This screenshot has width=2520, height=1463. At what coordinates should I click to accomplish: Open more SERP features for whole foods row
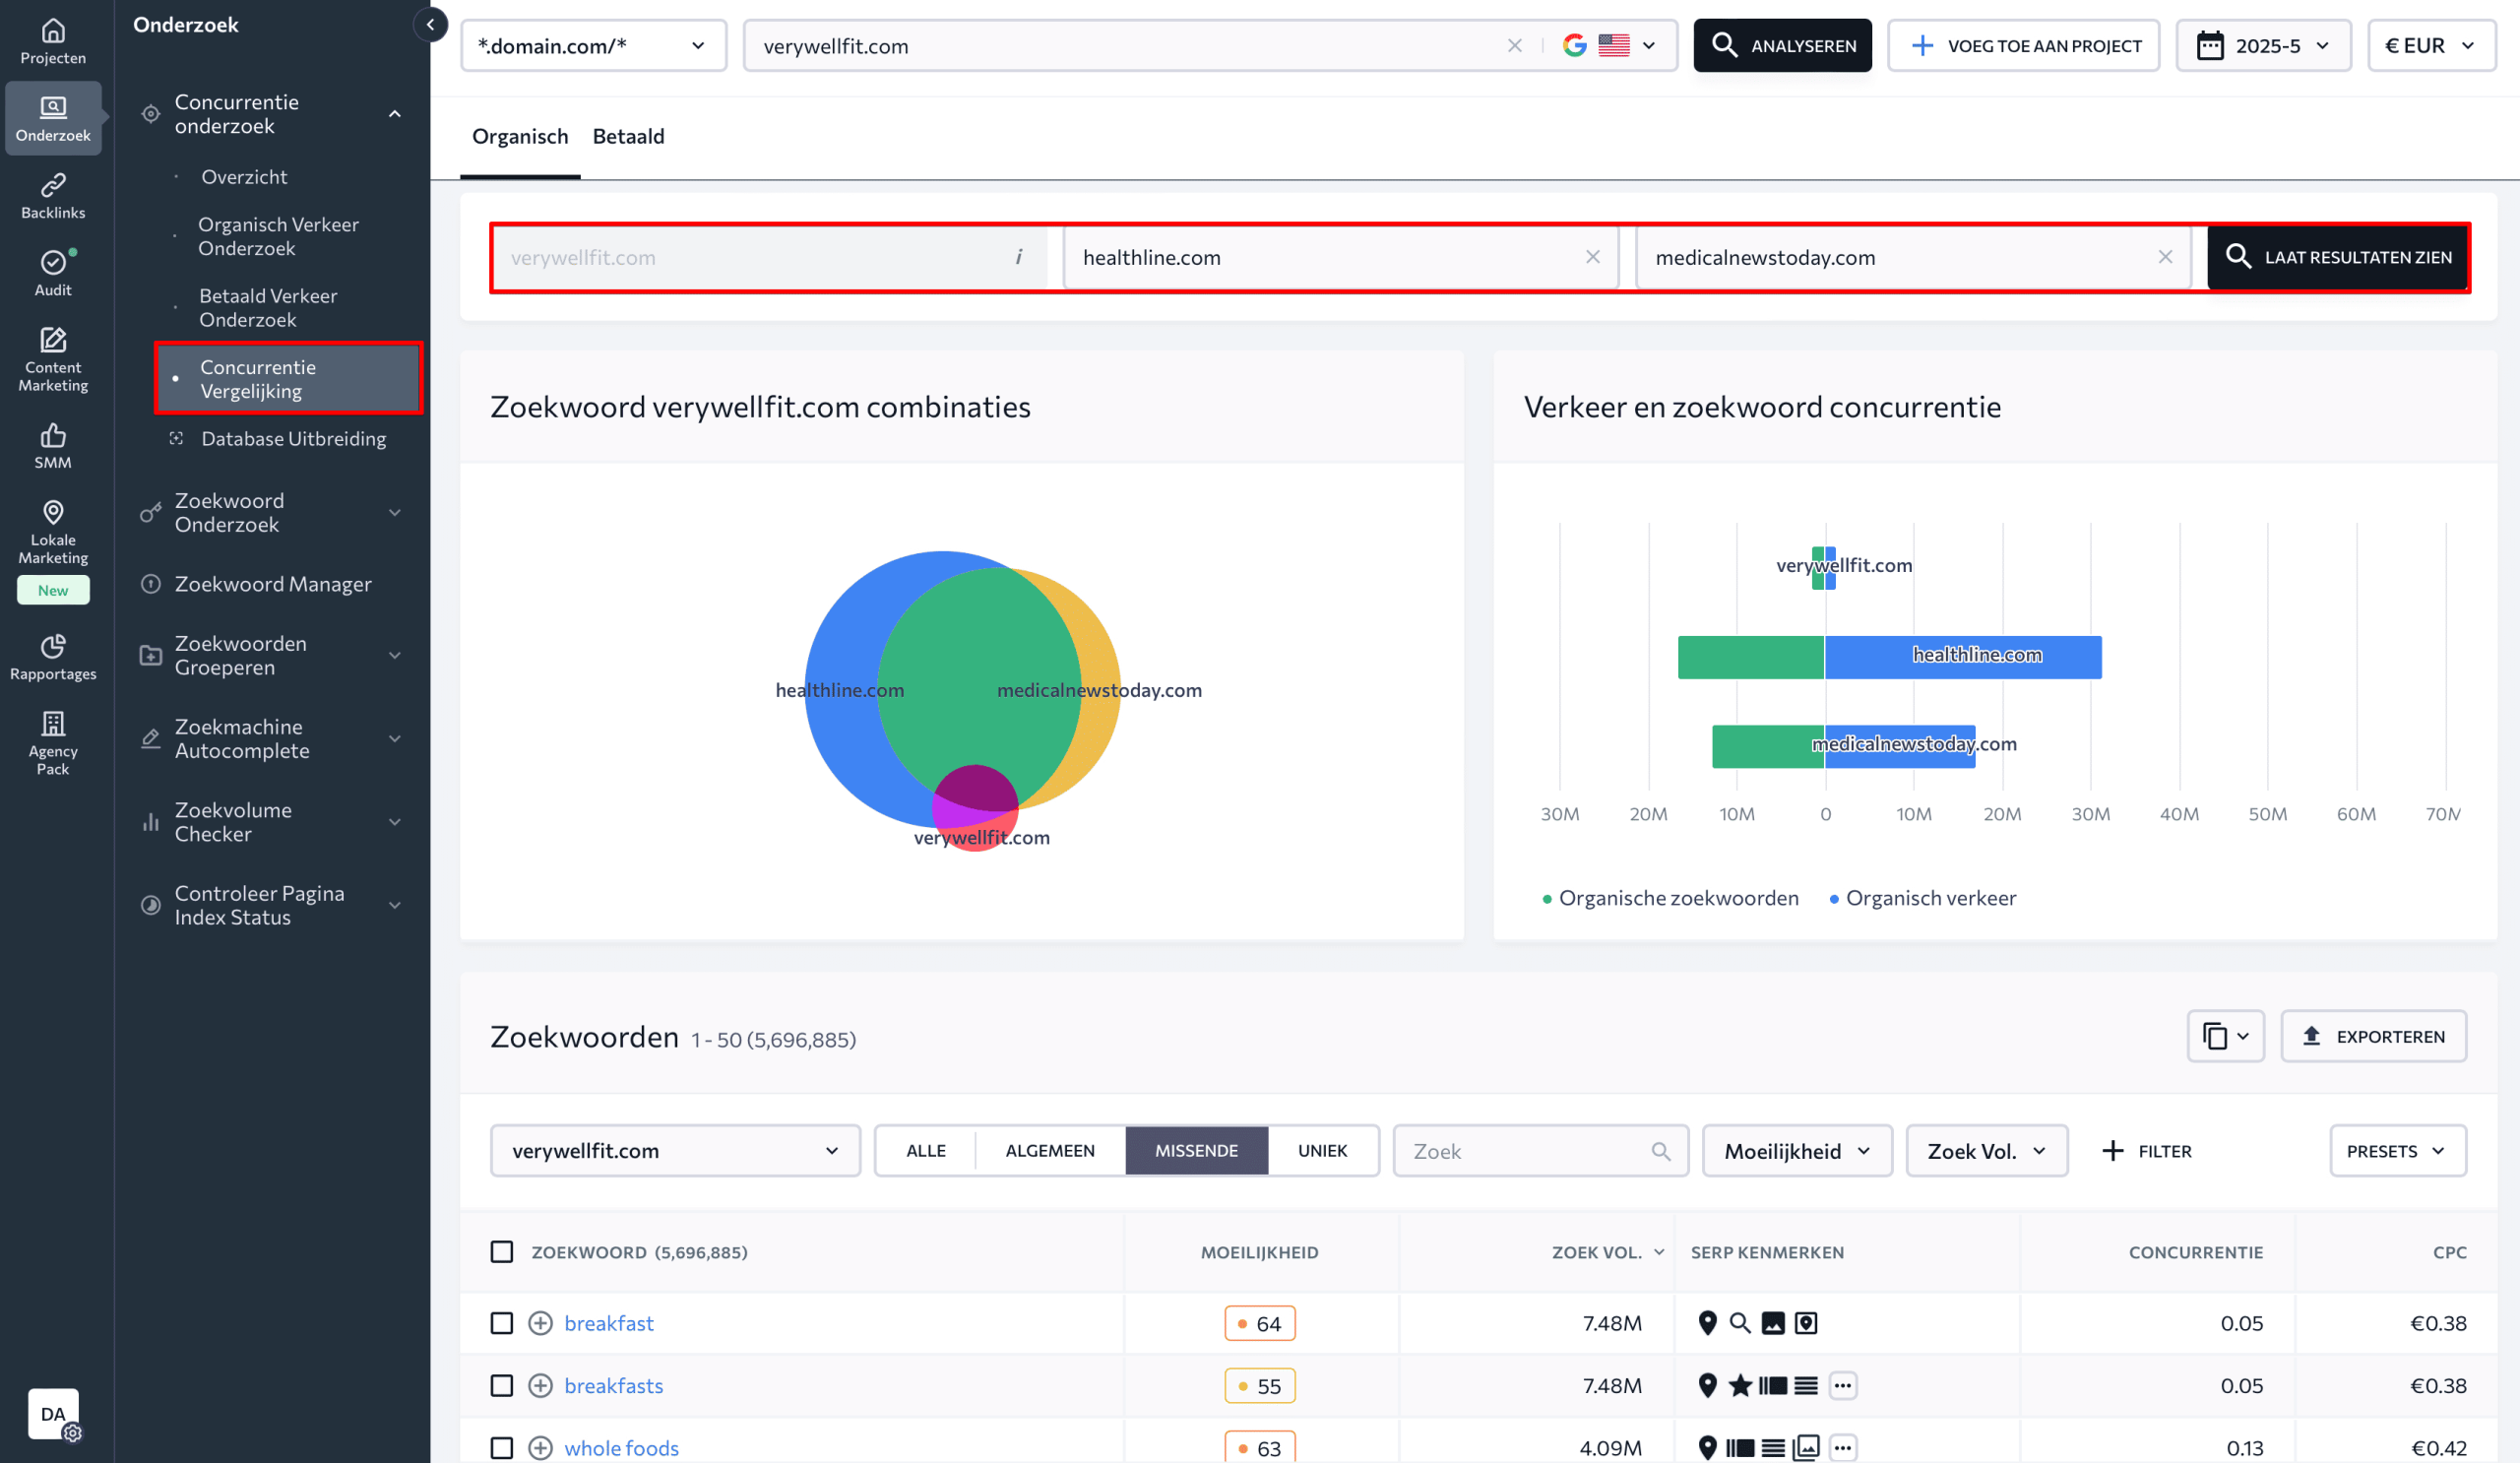[1843, 1447]
